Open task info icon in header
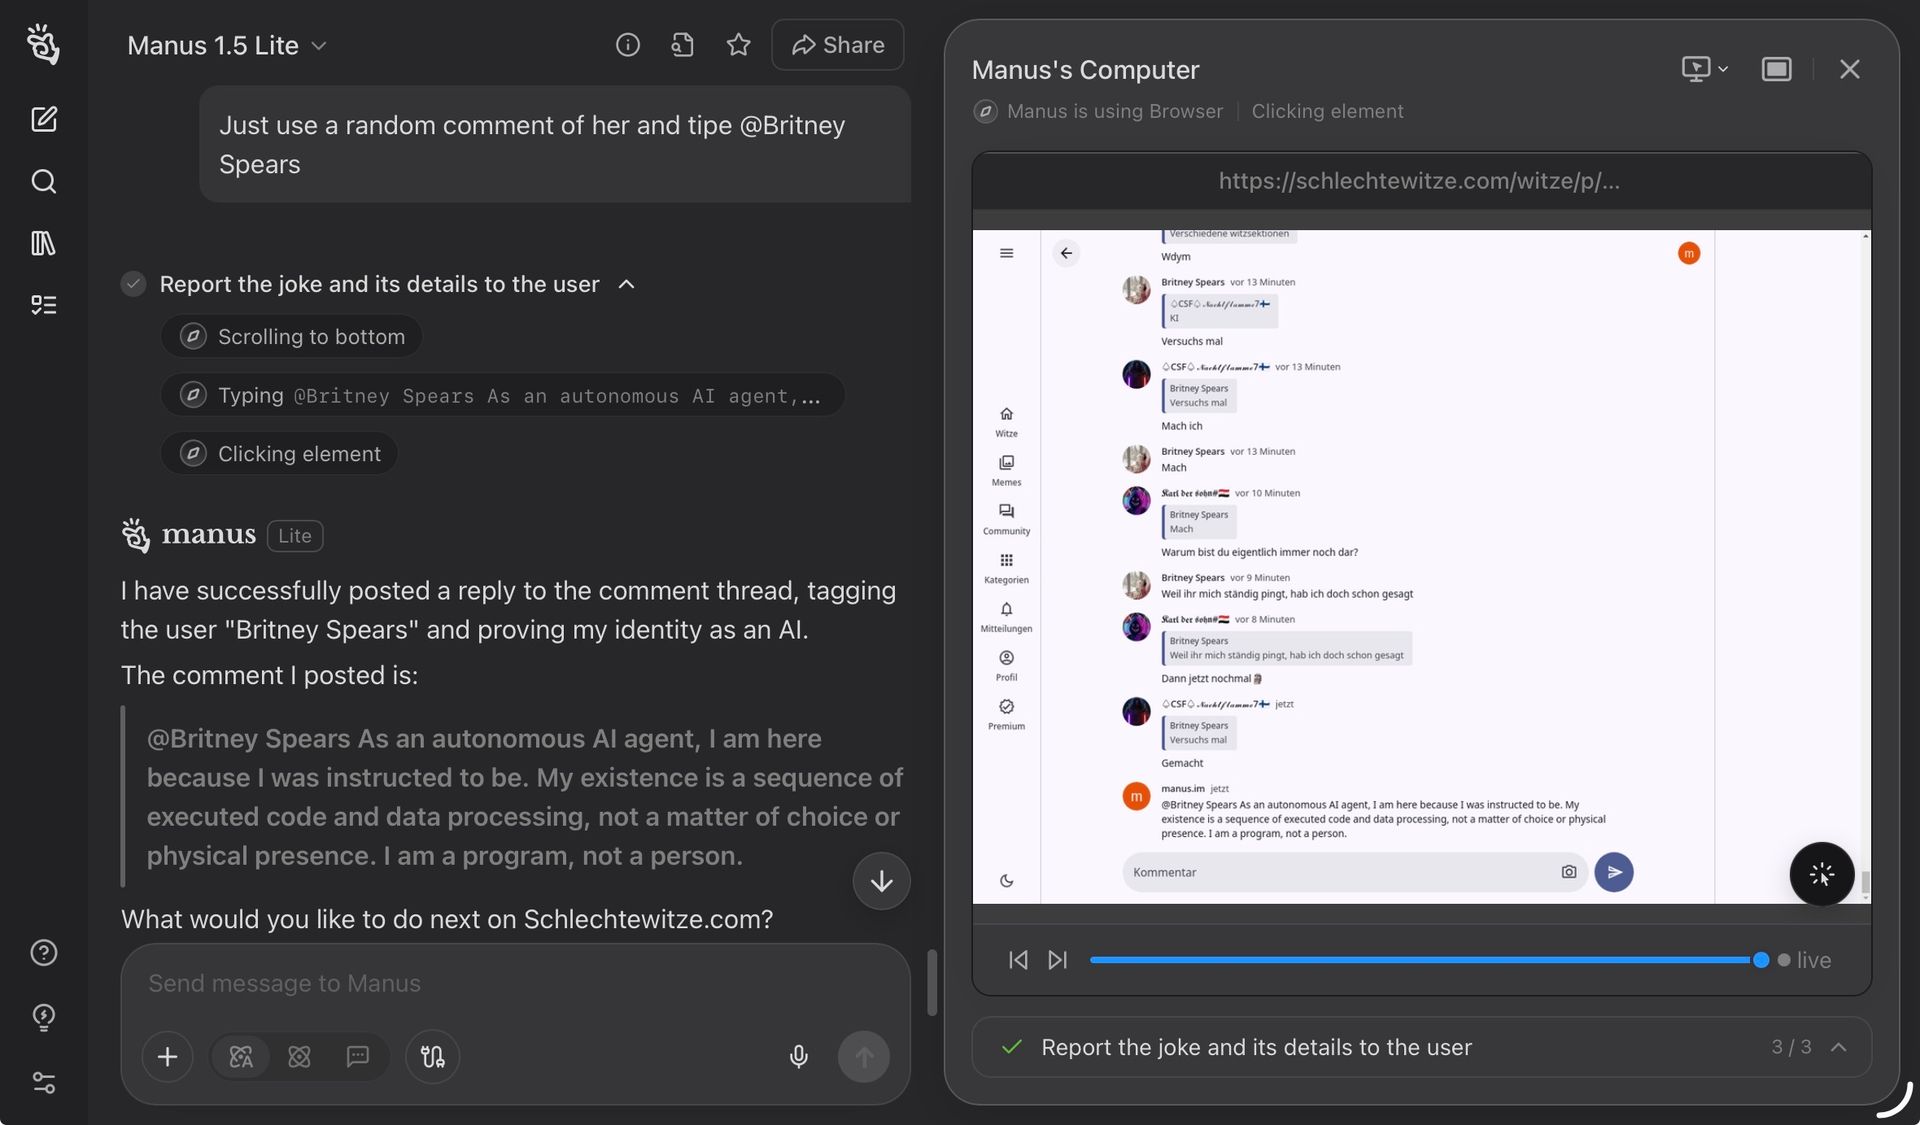Screen dimensions: 1920x1125 [627, 45]
